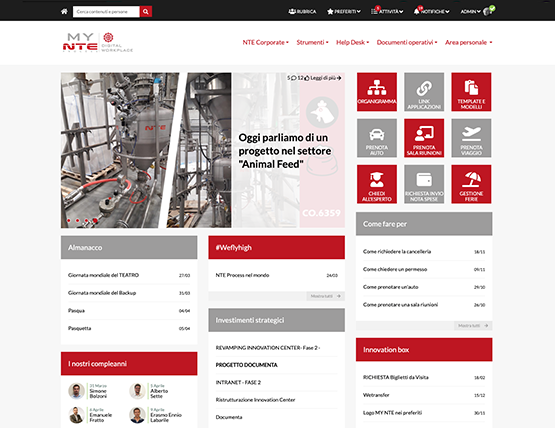Open the Link Applicazioni tile
Viewport: 555px width, 428px height.
424,92
